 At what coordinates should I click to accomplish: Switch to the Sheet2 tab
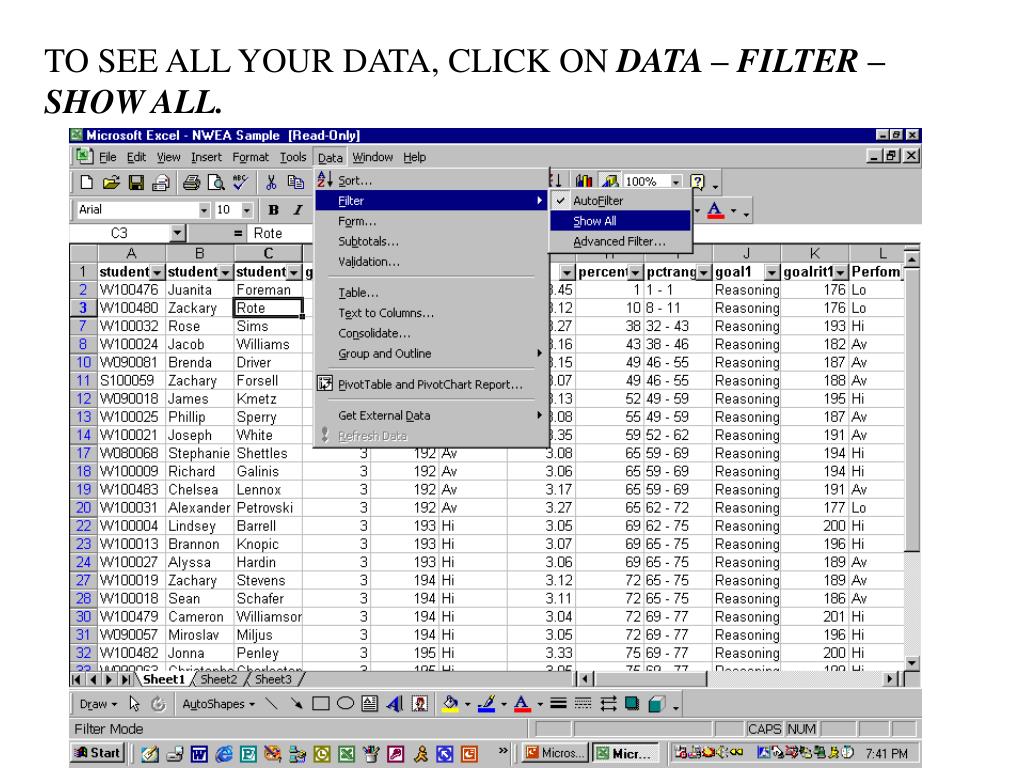tap(218, 679)
